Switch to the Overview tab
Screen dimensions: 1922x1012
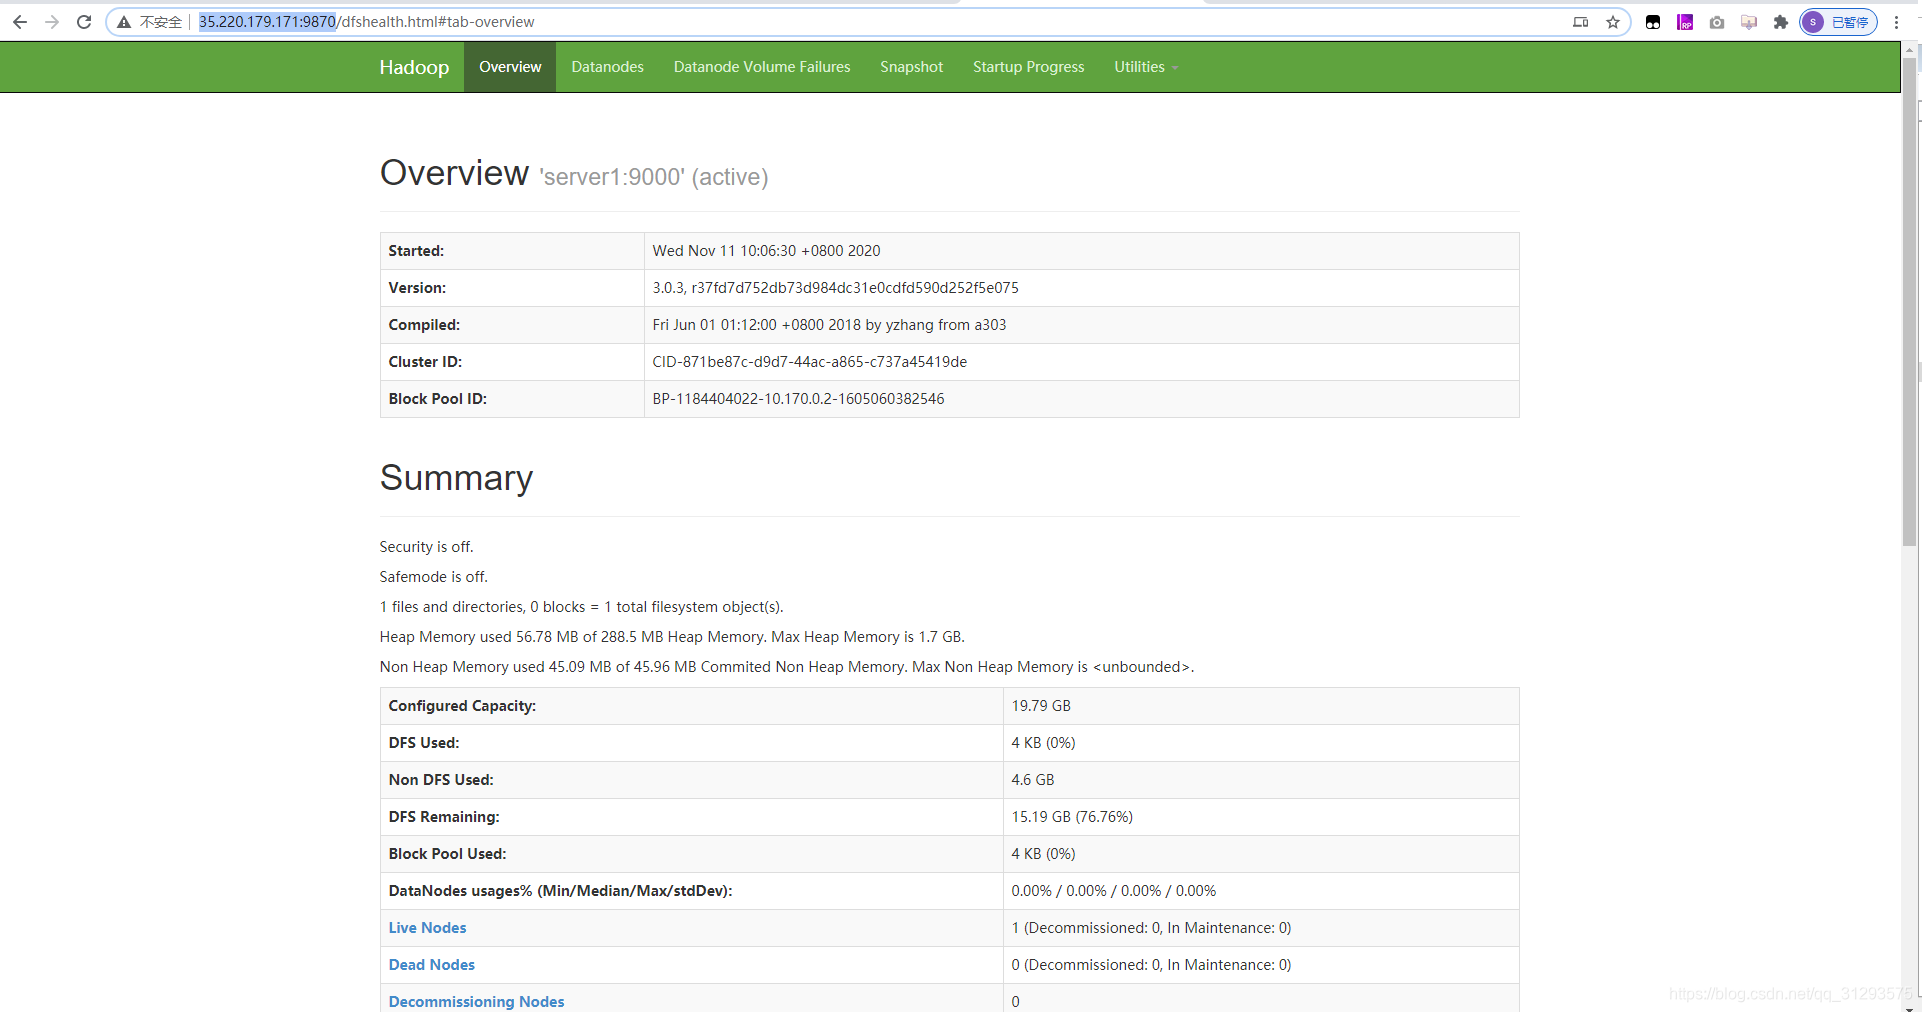[x=510, y=67]
